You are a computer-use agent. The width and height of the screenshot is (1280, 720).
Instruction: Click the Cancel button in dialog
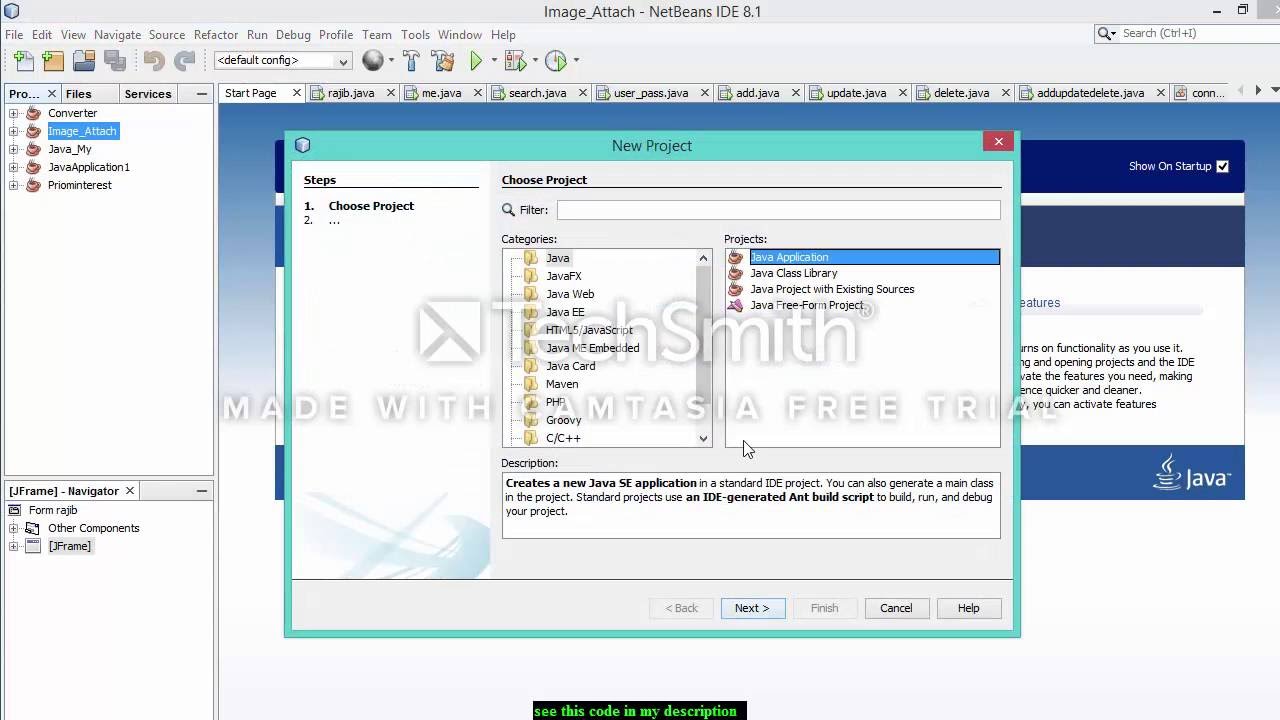(x=896, y=608)
